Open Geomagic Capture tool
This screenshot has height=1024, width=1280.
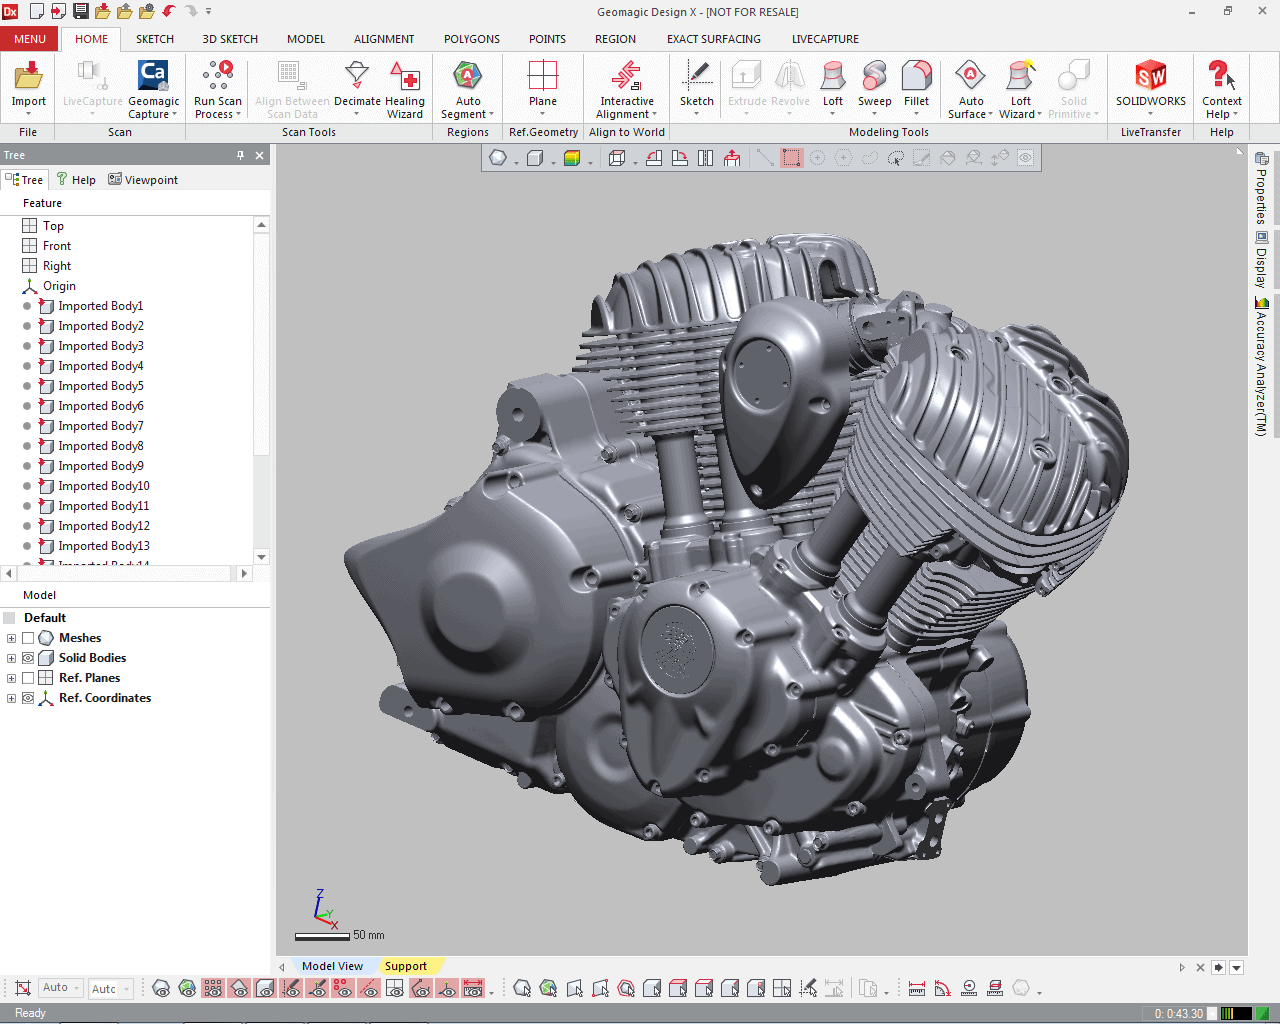tap(153, 89)
